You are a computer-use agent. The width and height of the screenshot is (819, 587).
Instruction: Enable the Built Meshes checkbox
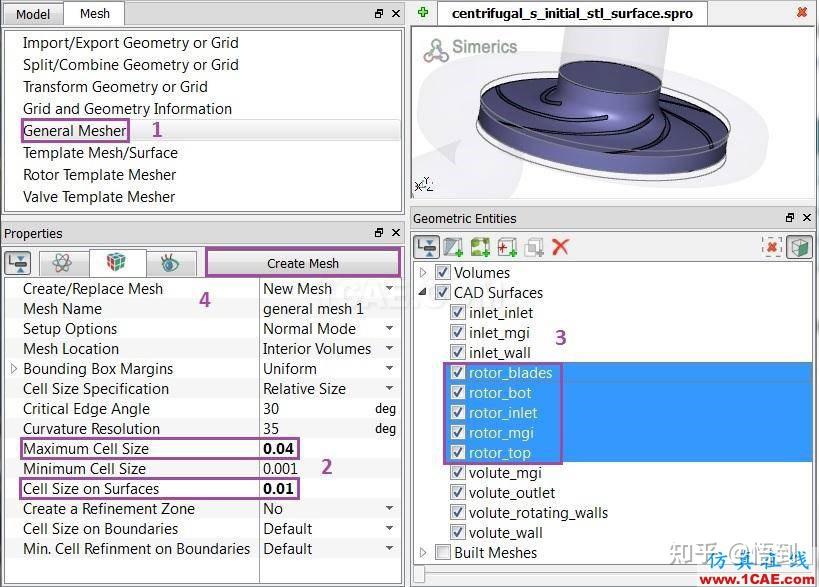(x=443, y=553)
